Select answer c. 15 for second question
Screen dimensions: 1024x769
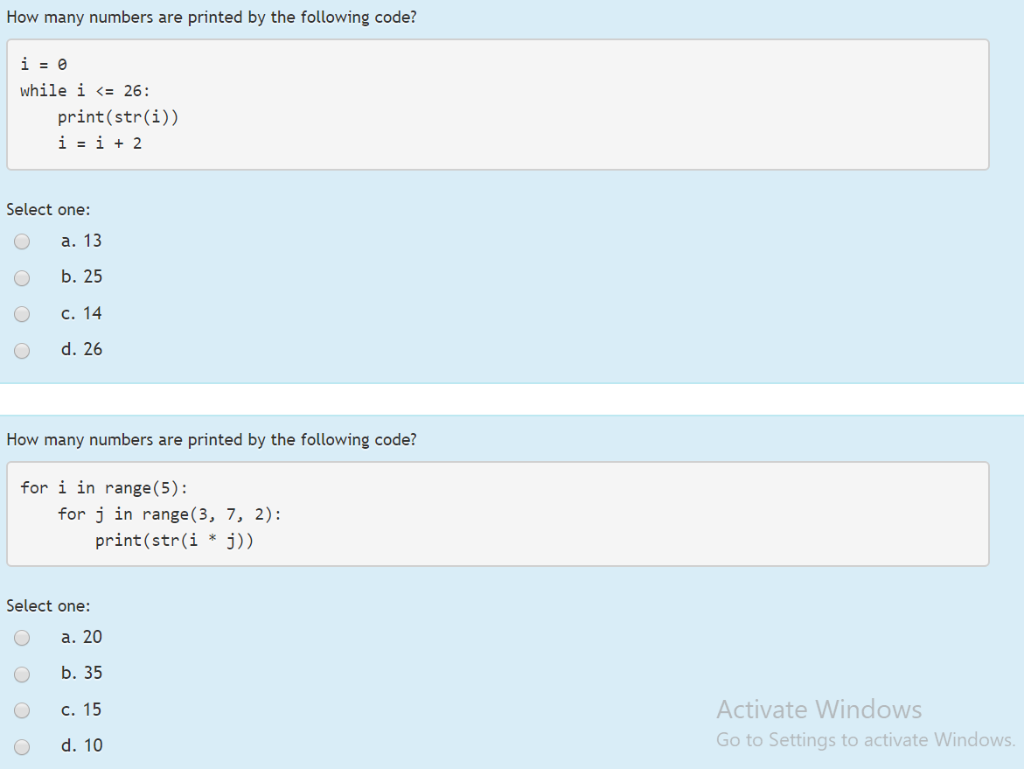pyautogui.click(x=21, y=710)
